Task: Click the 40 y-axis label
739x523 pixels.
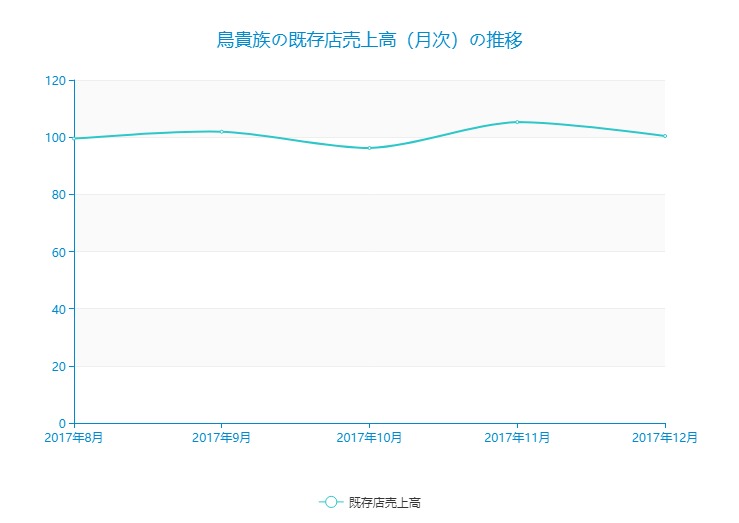Action: (x=58, y=309)
